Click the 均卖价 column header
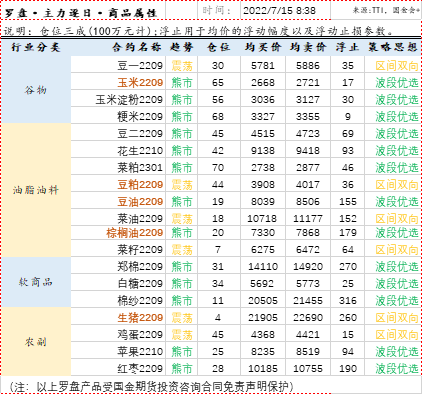Image resolution: width=422 pixels, height=394 pixels. [x=308, y=47]
